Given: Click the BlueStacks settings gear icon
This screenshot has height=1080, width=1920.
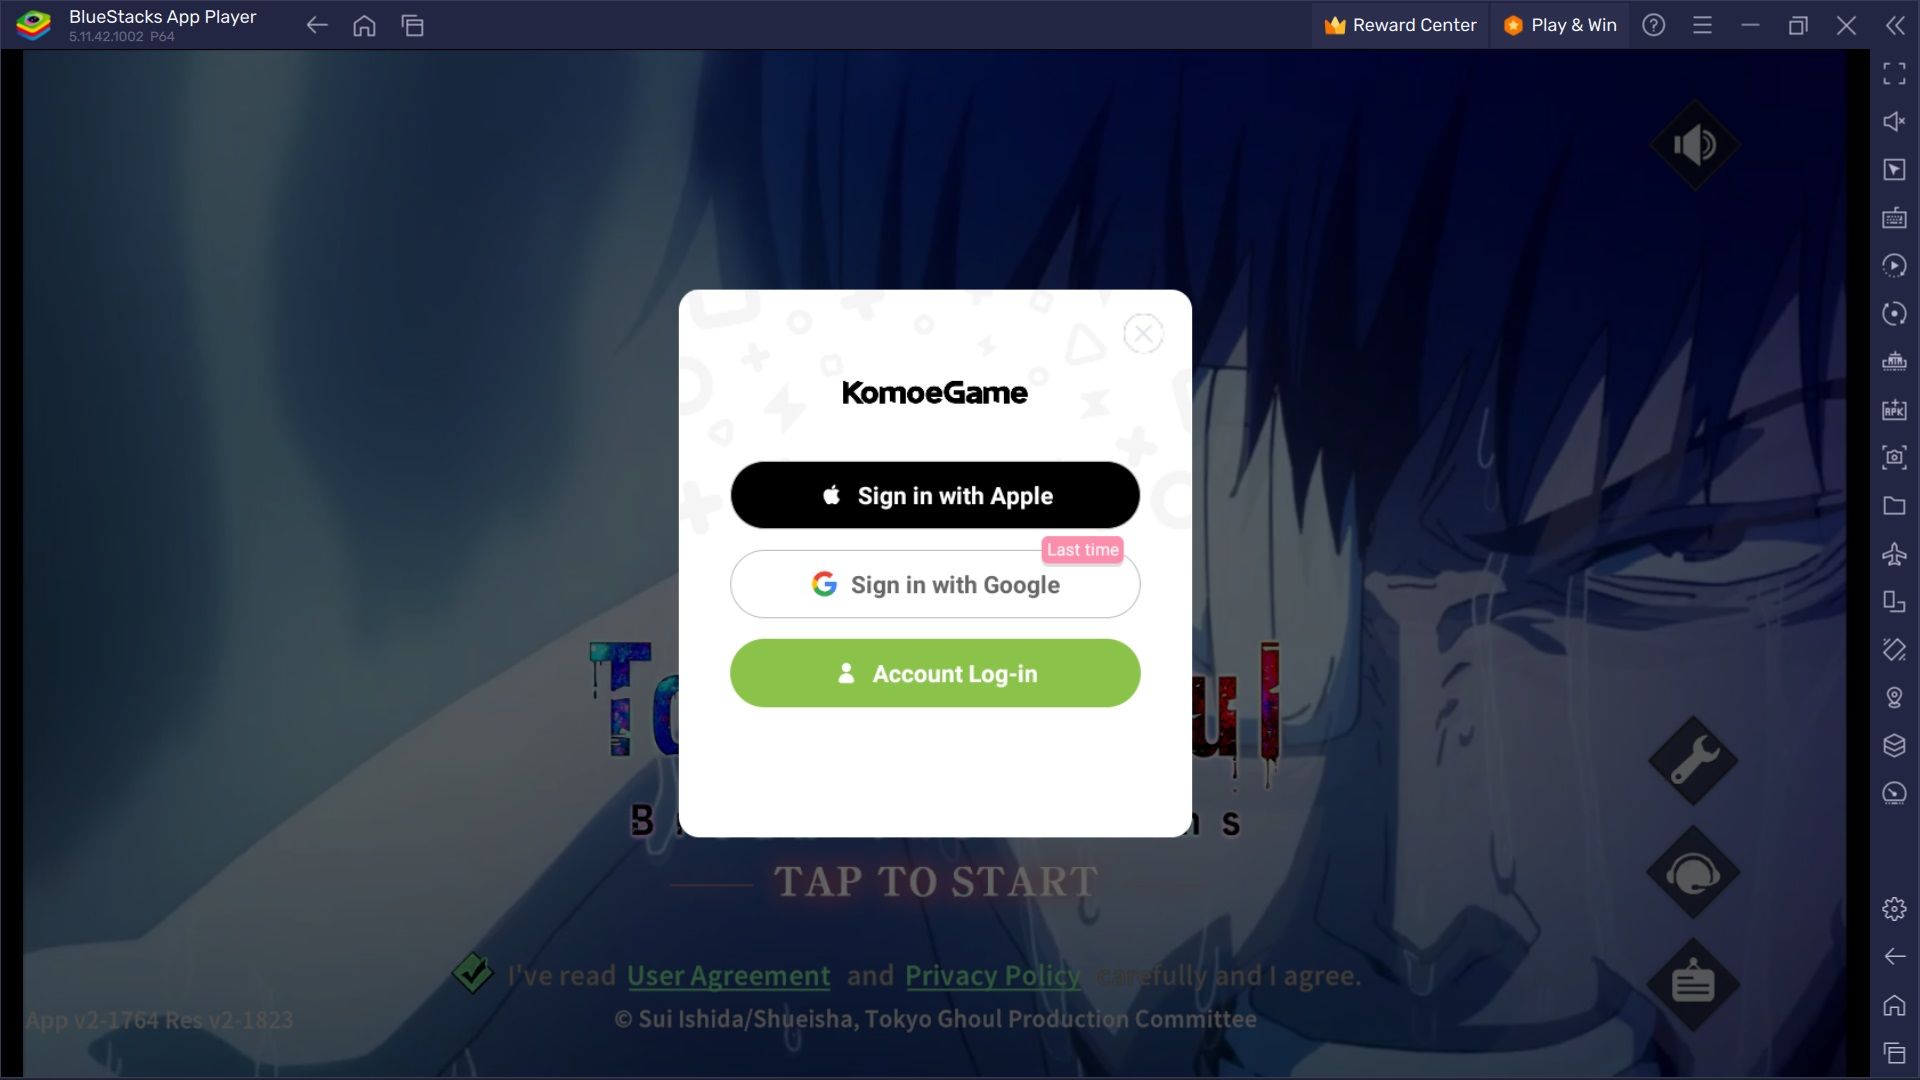Looking at the screenshot, I should coord(1895,907).
